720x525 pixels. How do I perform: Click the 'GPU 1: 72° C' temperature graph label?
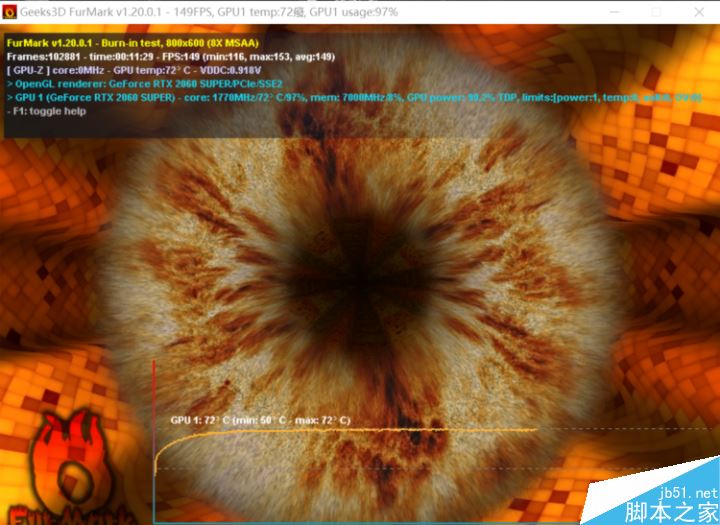(260, 420)
